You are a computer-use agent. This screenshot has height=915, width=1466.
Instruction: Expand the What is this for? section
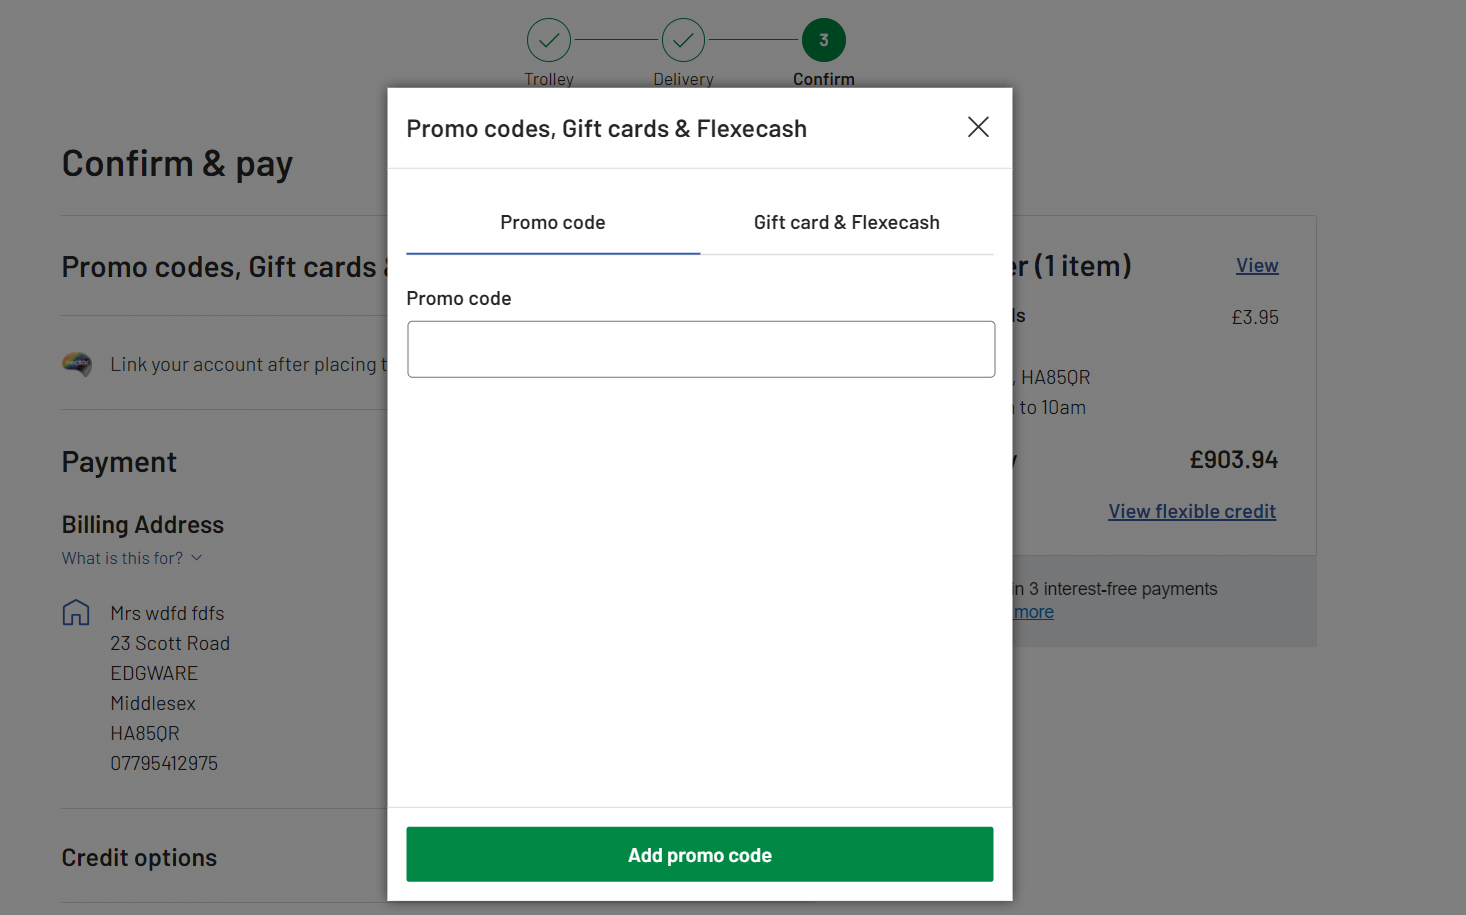coord(133,557)
